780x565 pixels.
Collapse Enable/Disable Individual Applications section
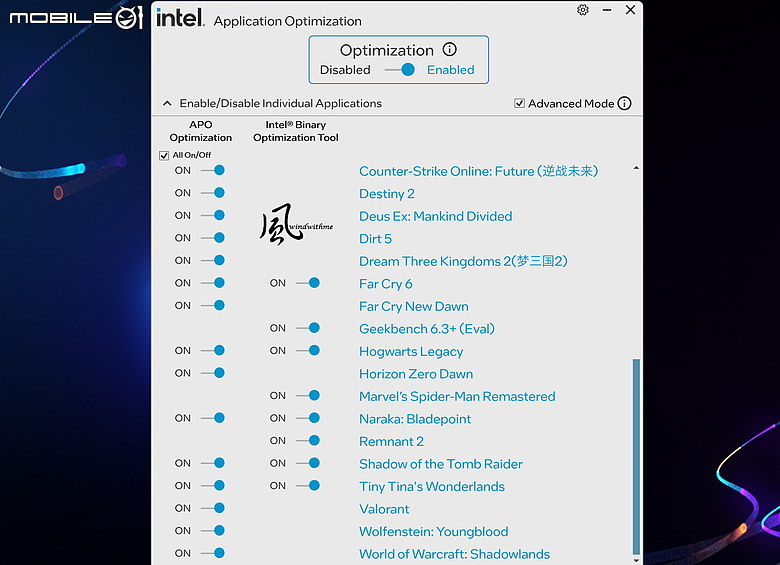[167, 103]
